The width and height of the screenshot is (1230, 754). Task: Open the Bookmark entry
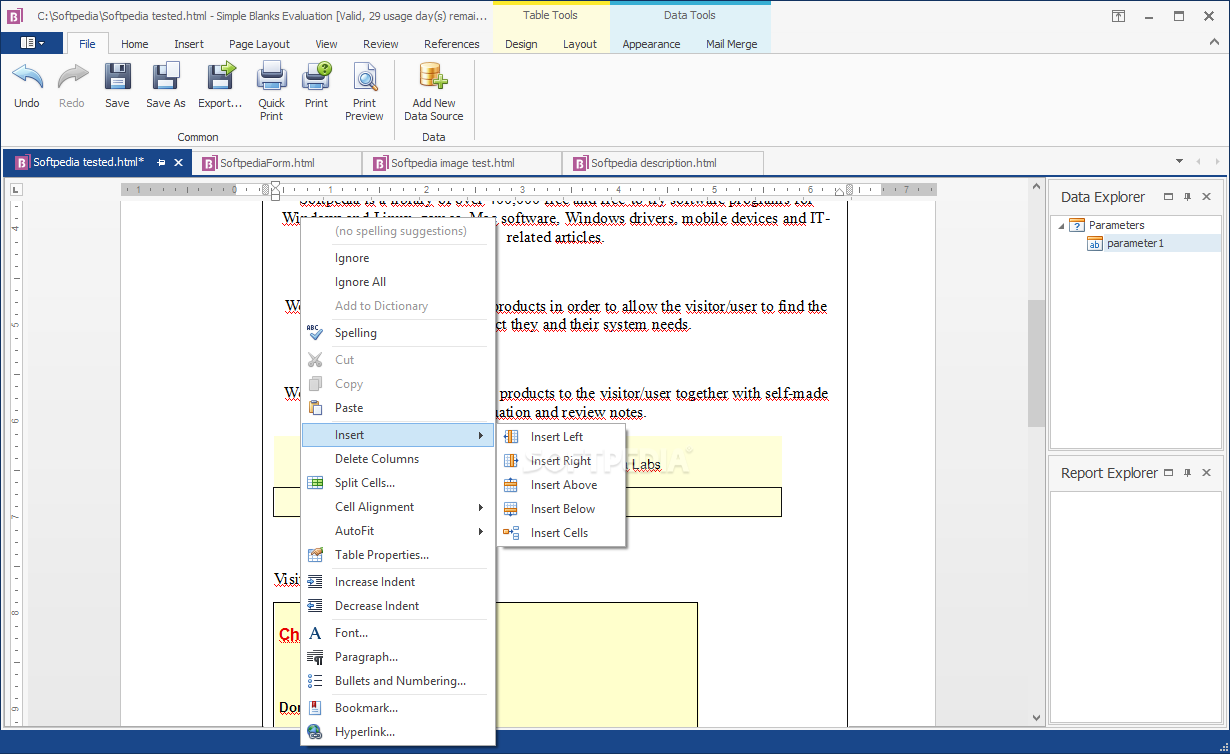(398, 708)
